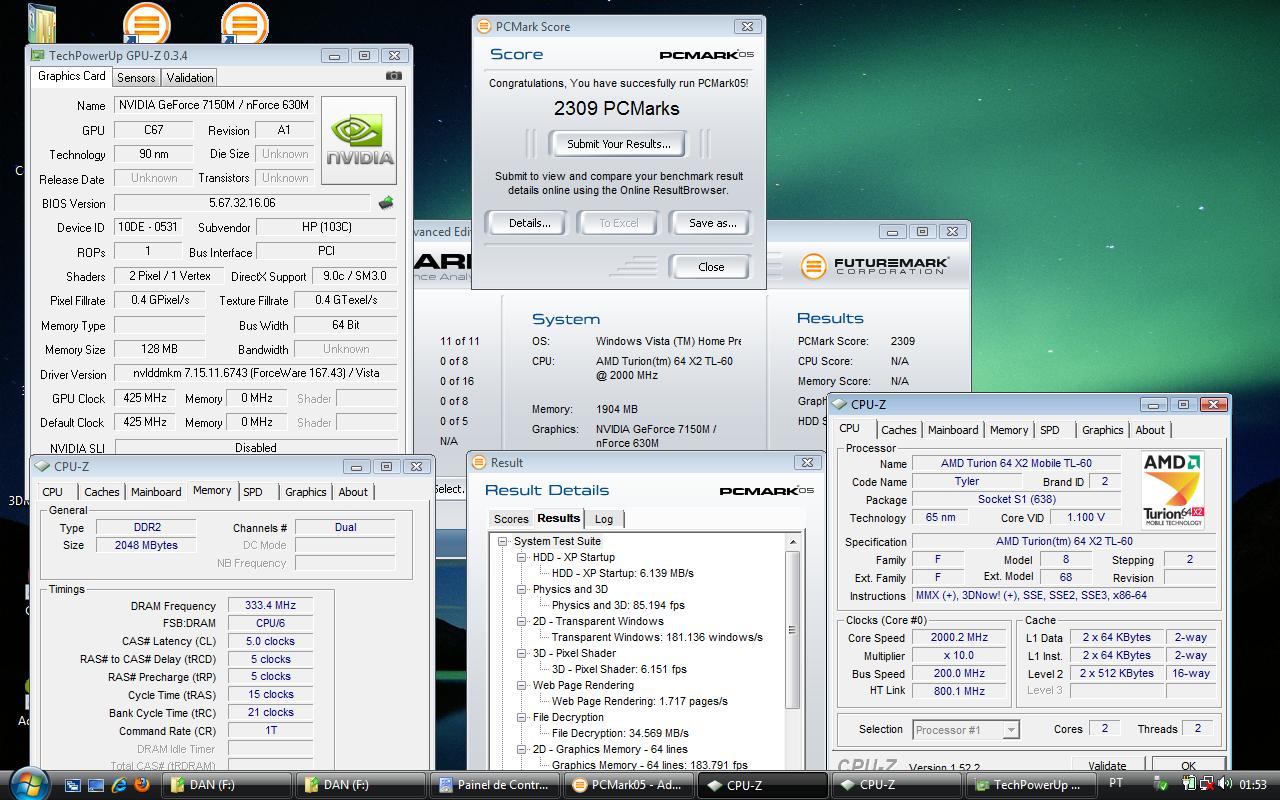Image resolution: width=1280 pixels, height=800 pixels.
Task: Click the Code Name Tyler field
Action: click(x=967, y=481)
